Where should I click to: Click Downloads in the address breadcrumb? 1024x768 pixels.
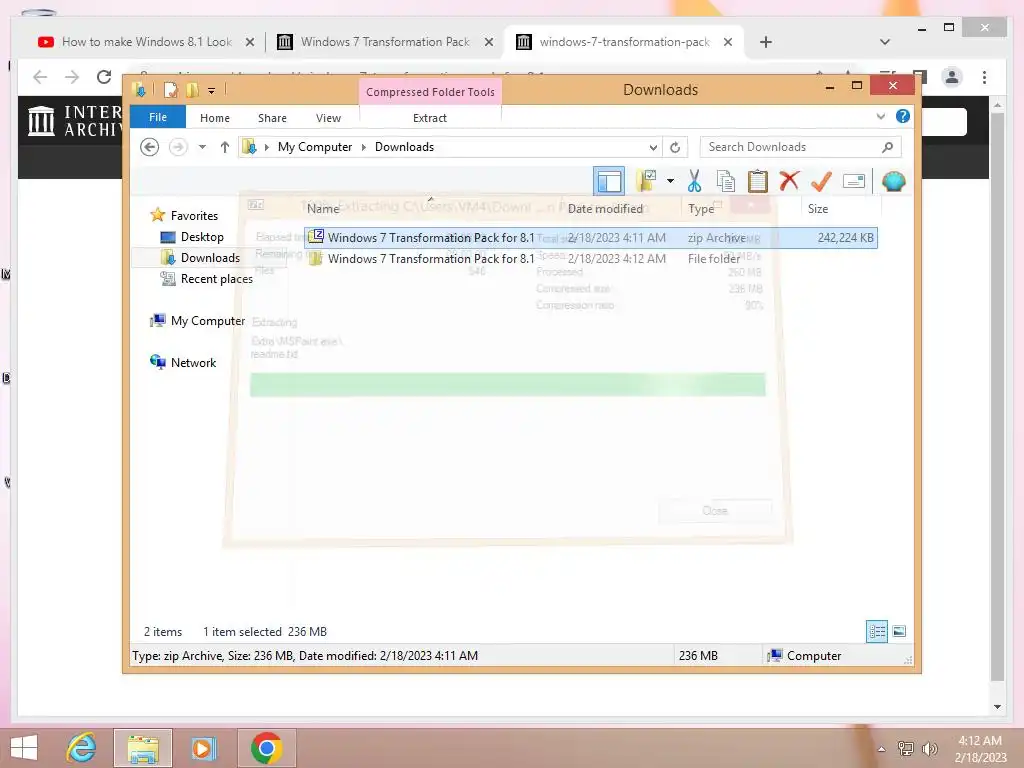pos(404,147)
